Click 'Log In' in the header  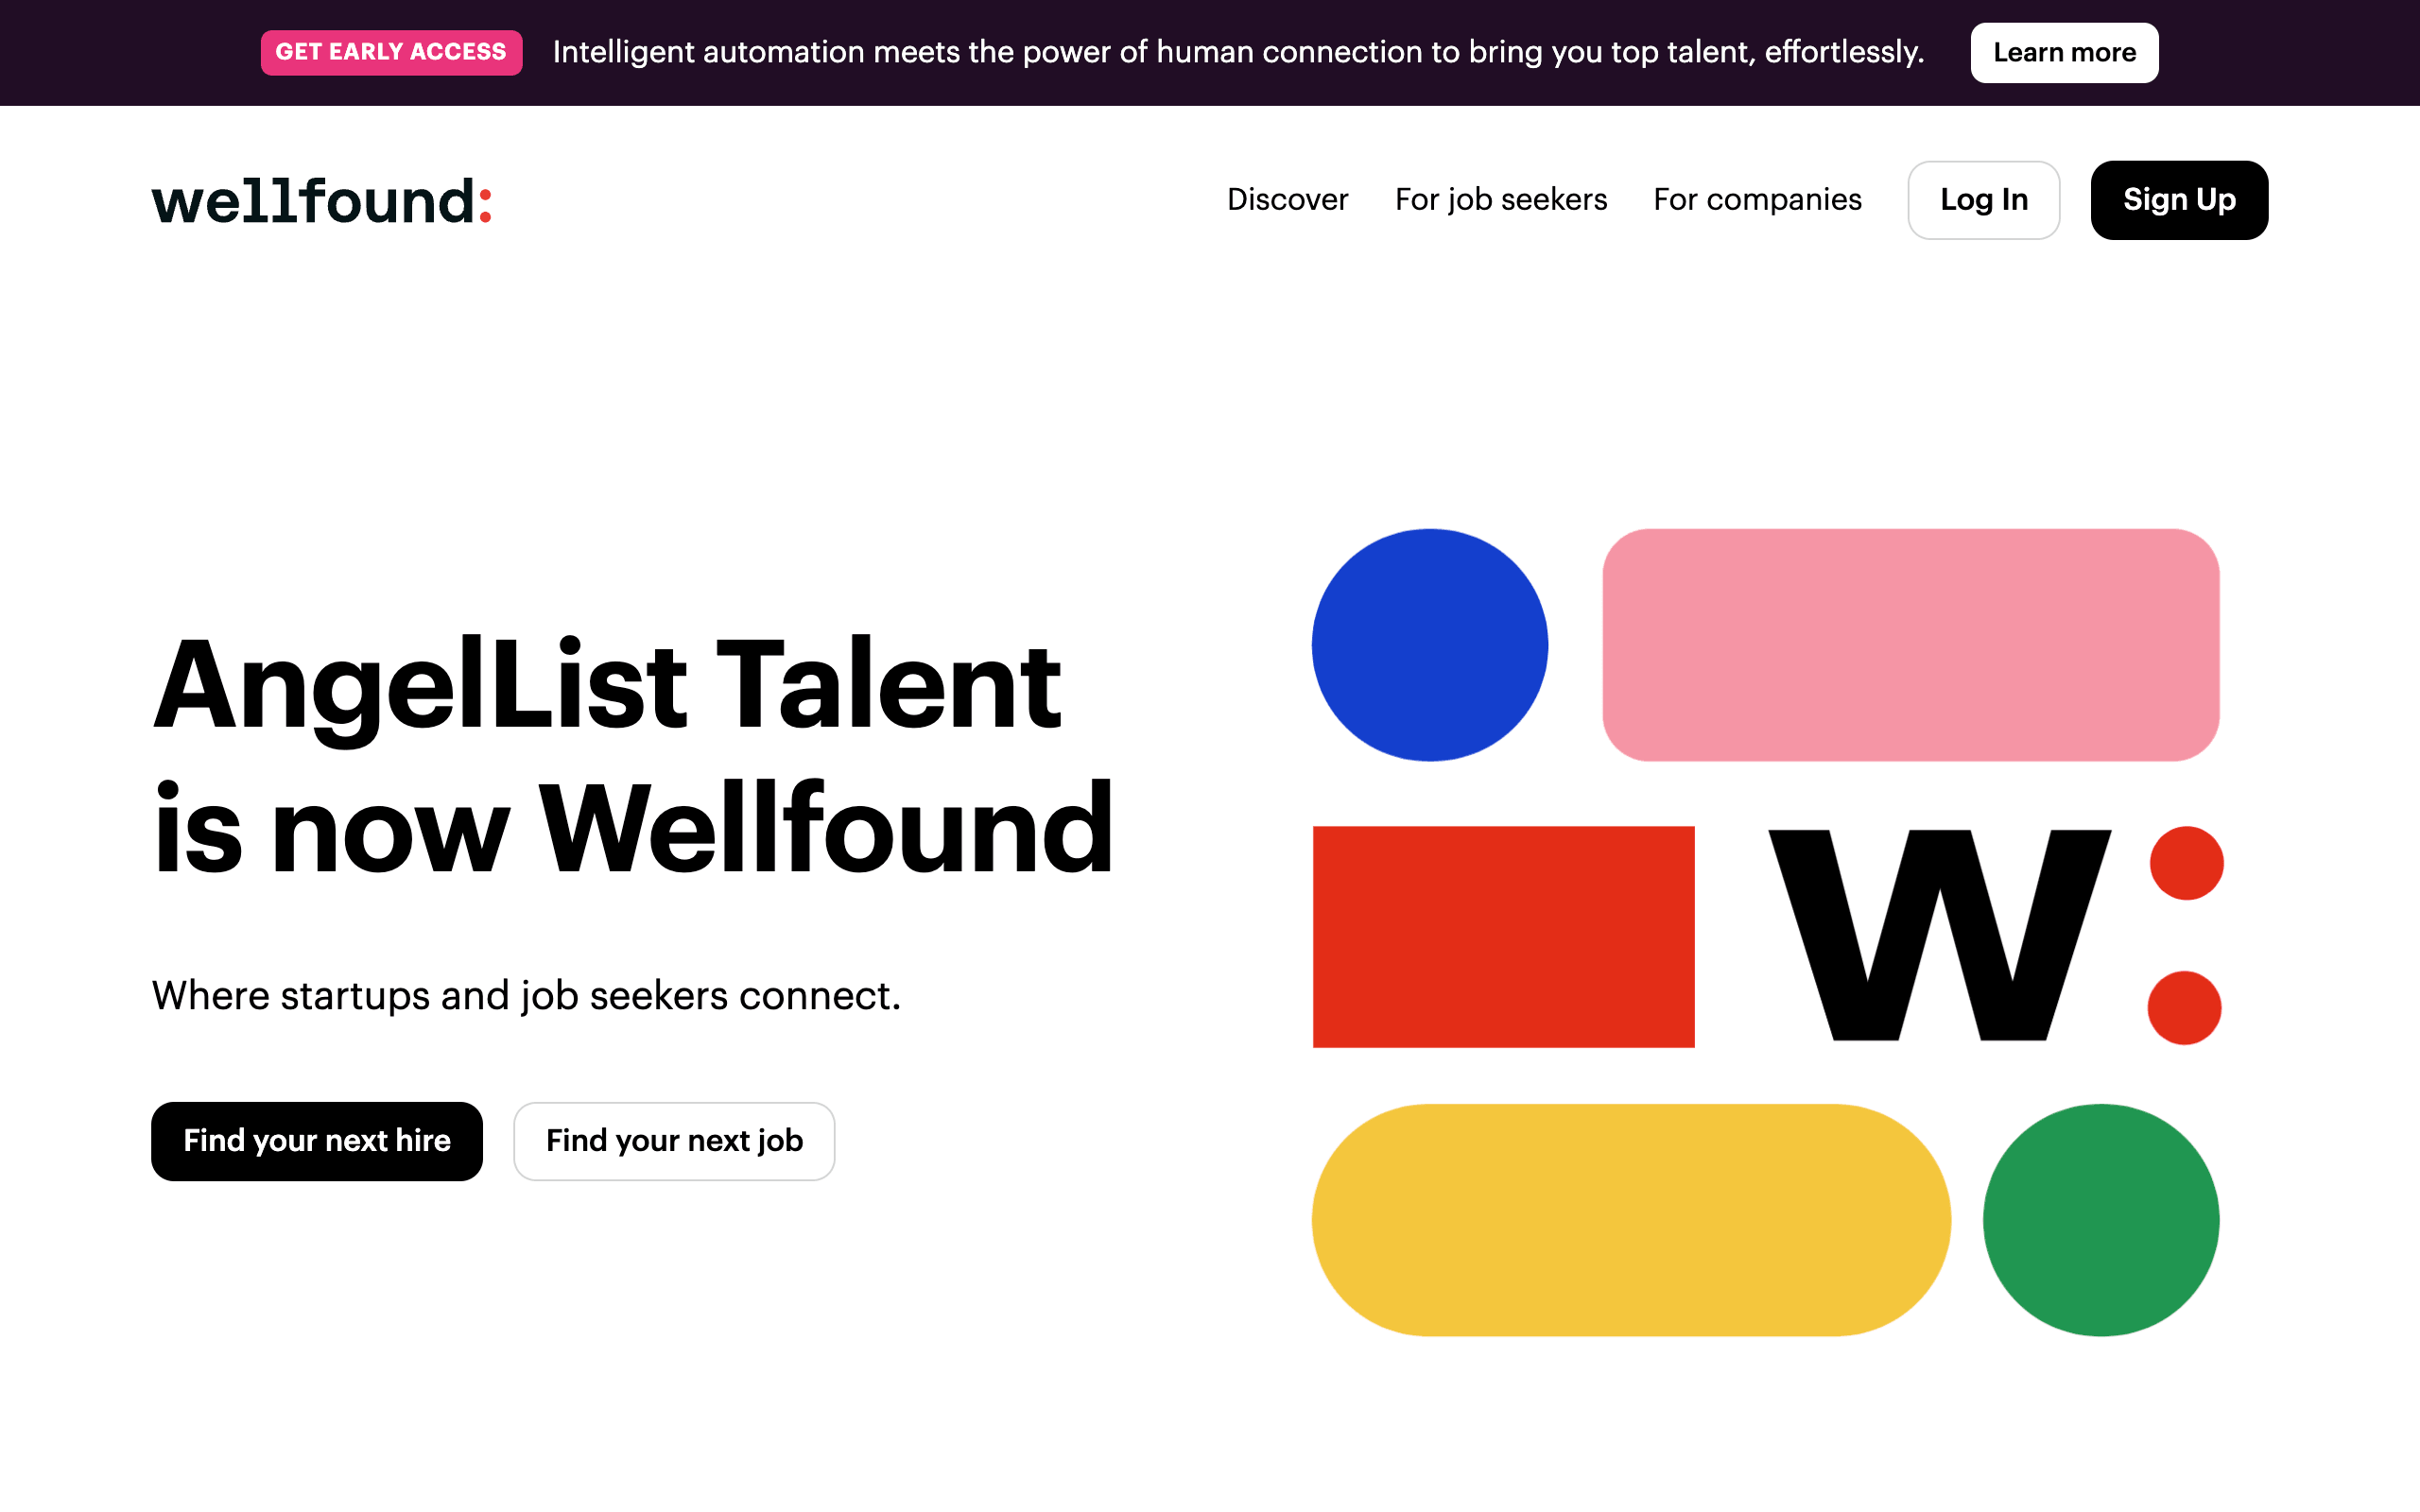pyautogui.click(x=1984, y=199)
